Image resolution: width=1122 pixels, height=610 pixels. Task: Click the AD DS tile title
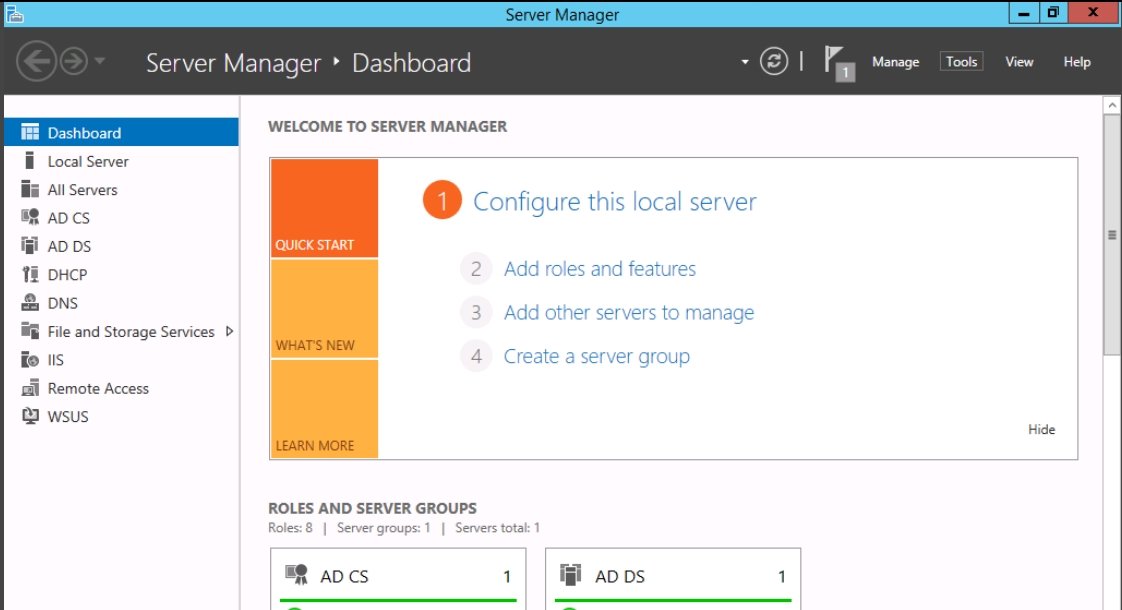pos(620,576)
